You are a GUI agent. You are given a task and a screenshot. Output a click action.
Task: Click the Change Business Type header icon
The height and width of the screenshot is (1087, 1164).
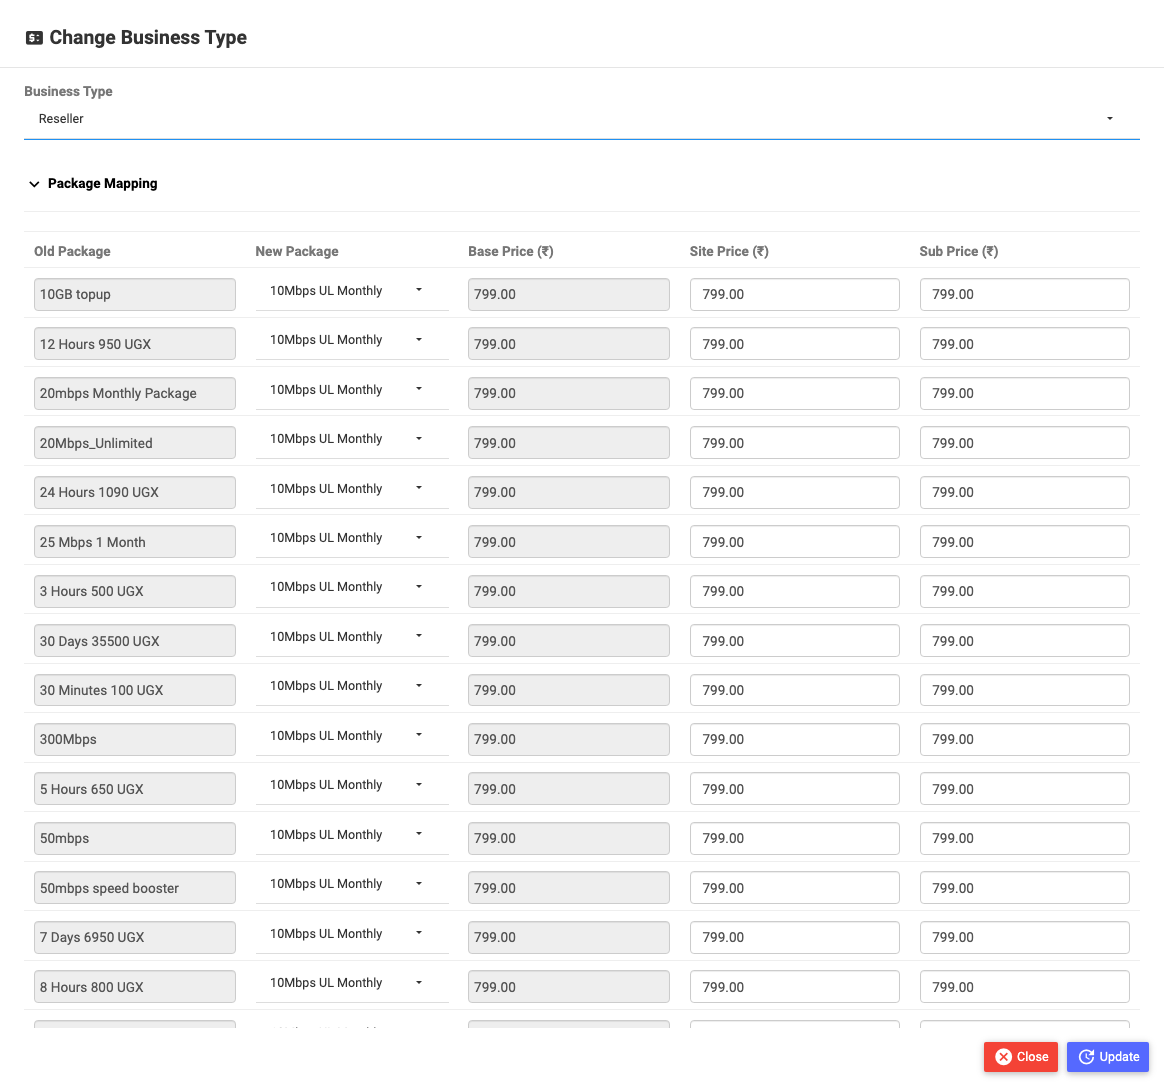(x=34, y=38)
